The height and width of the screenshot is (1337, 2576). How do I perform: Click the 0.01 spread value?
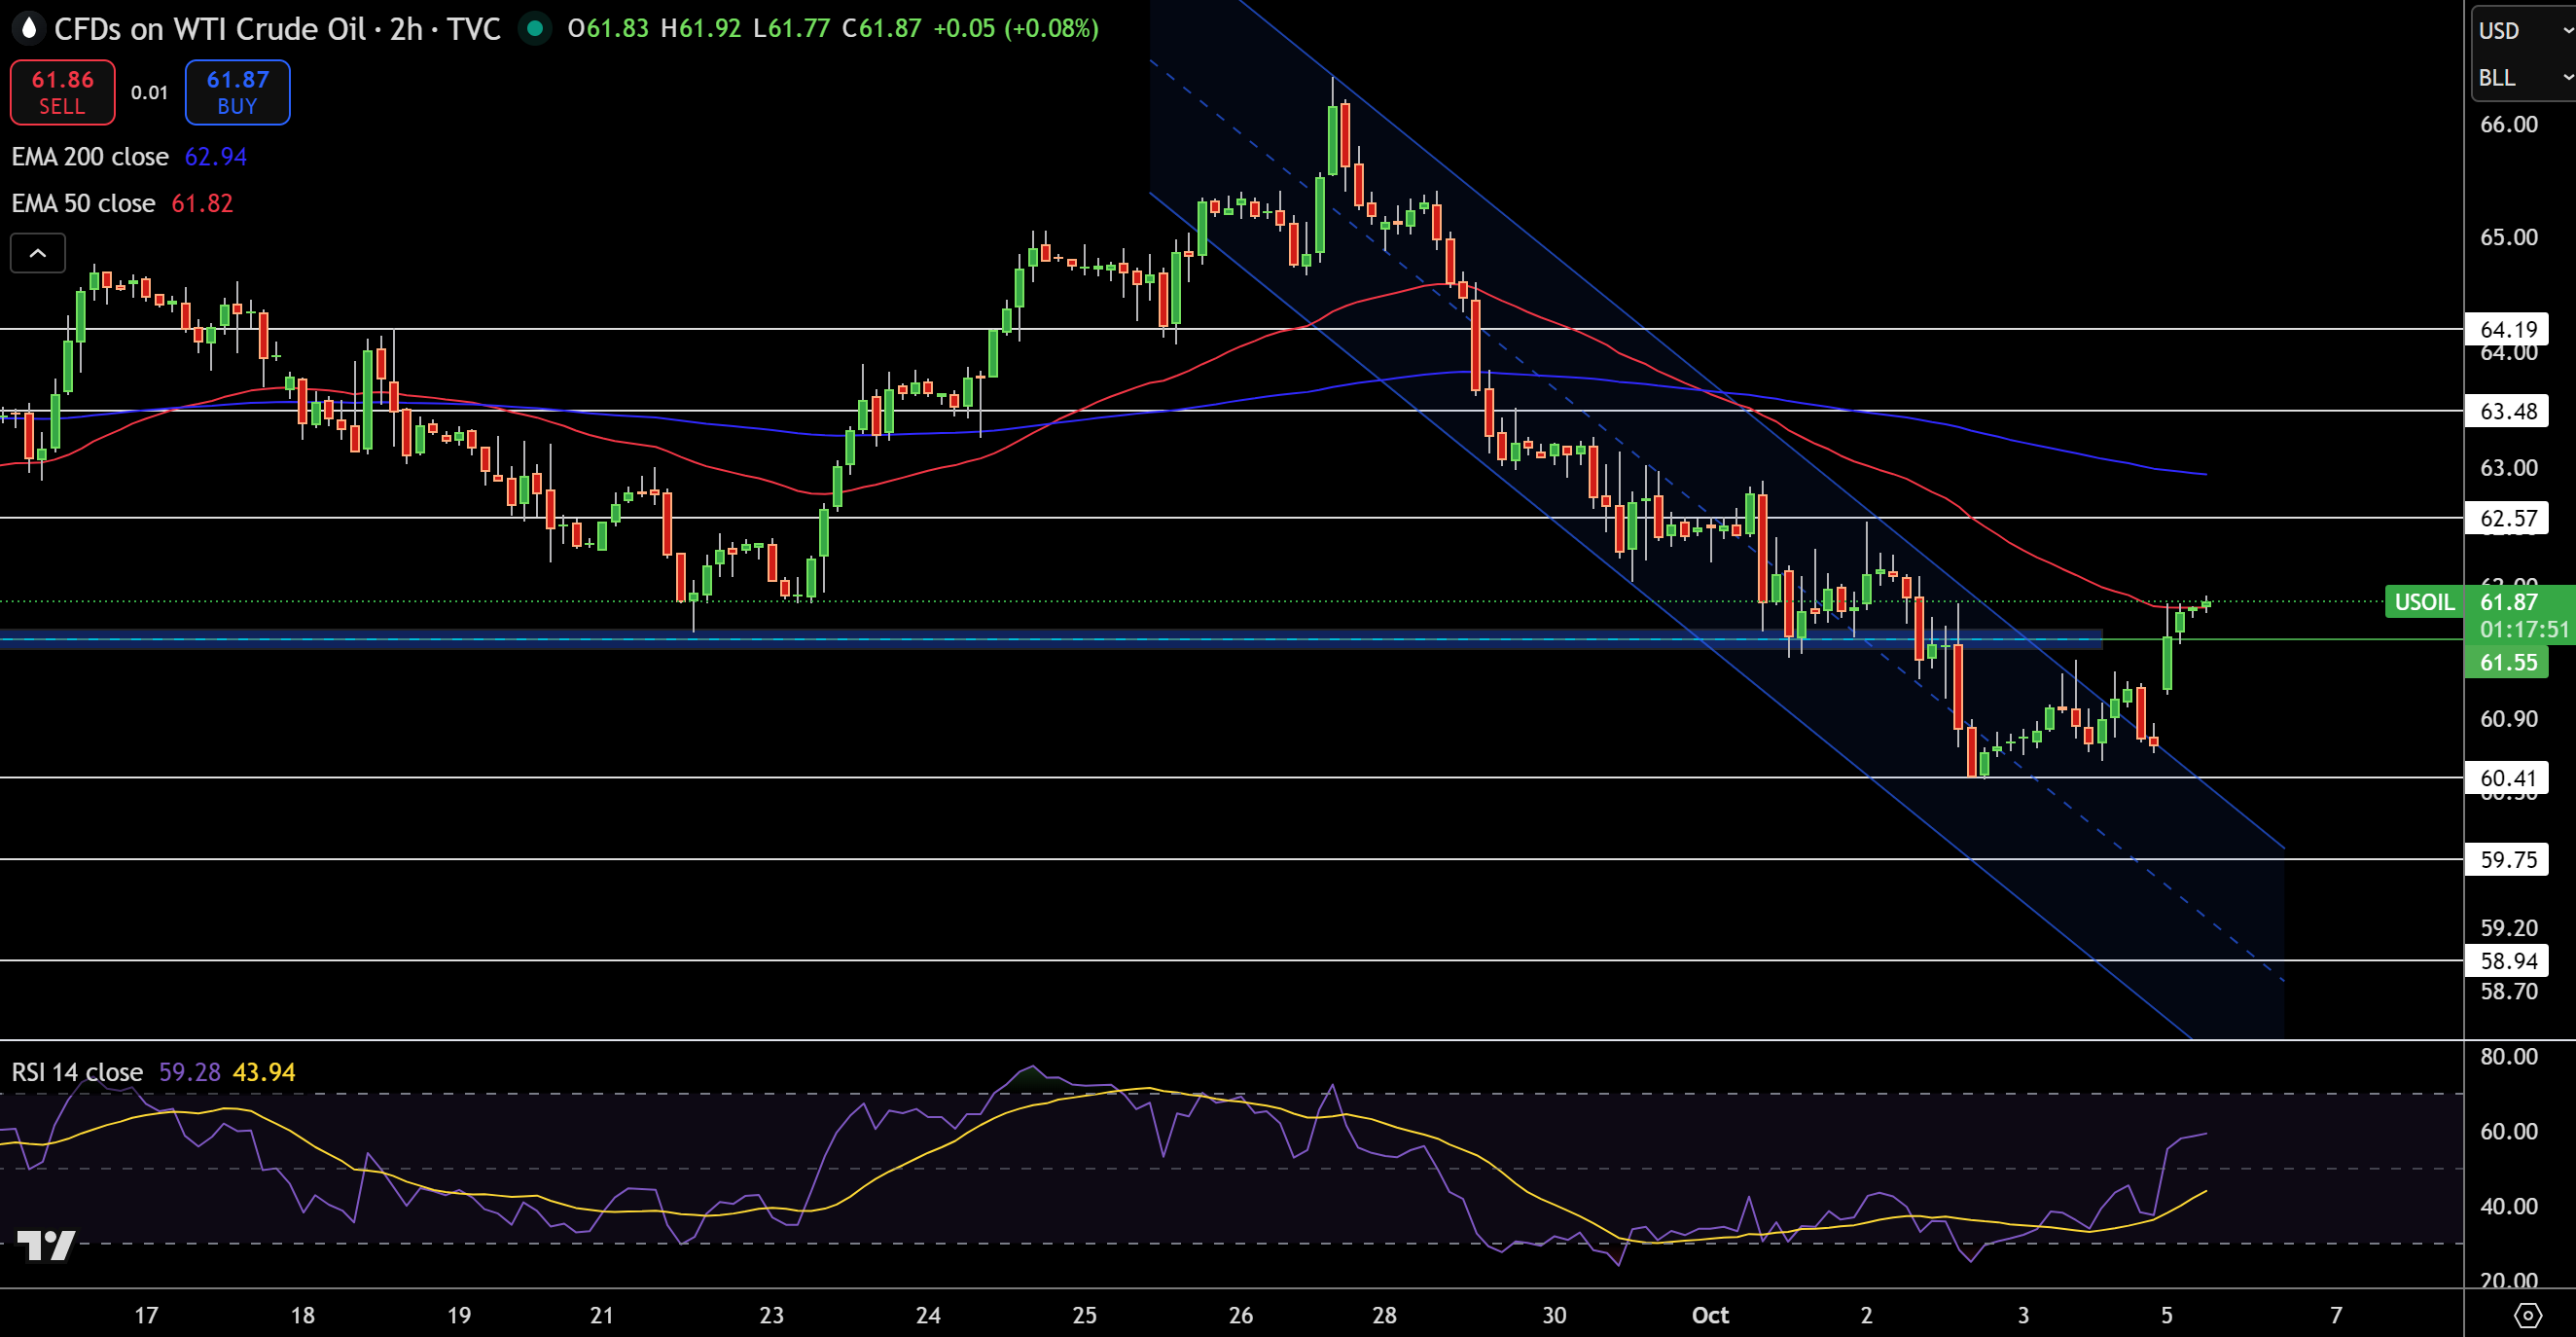pos(149,93)
